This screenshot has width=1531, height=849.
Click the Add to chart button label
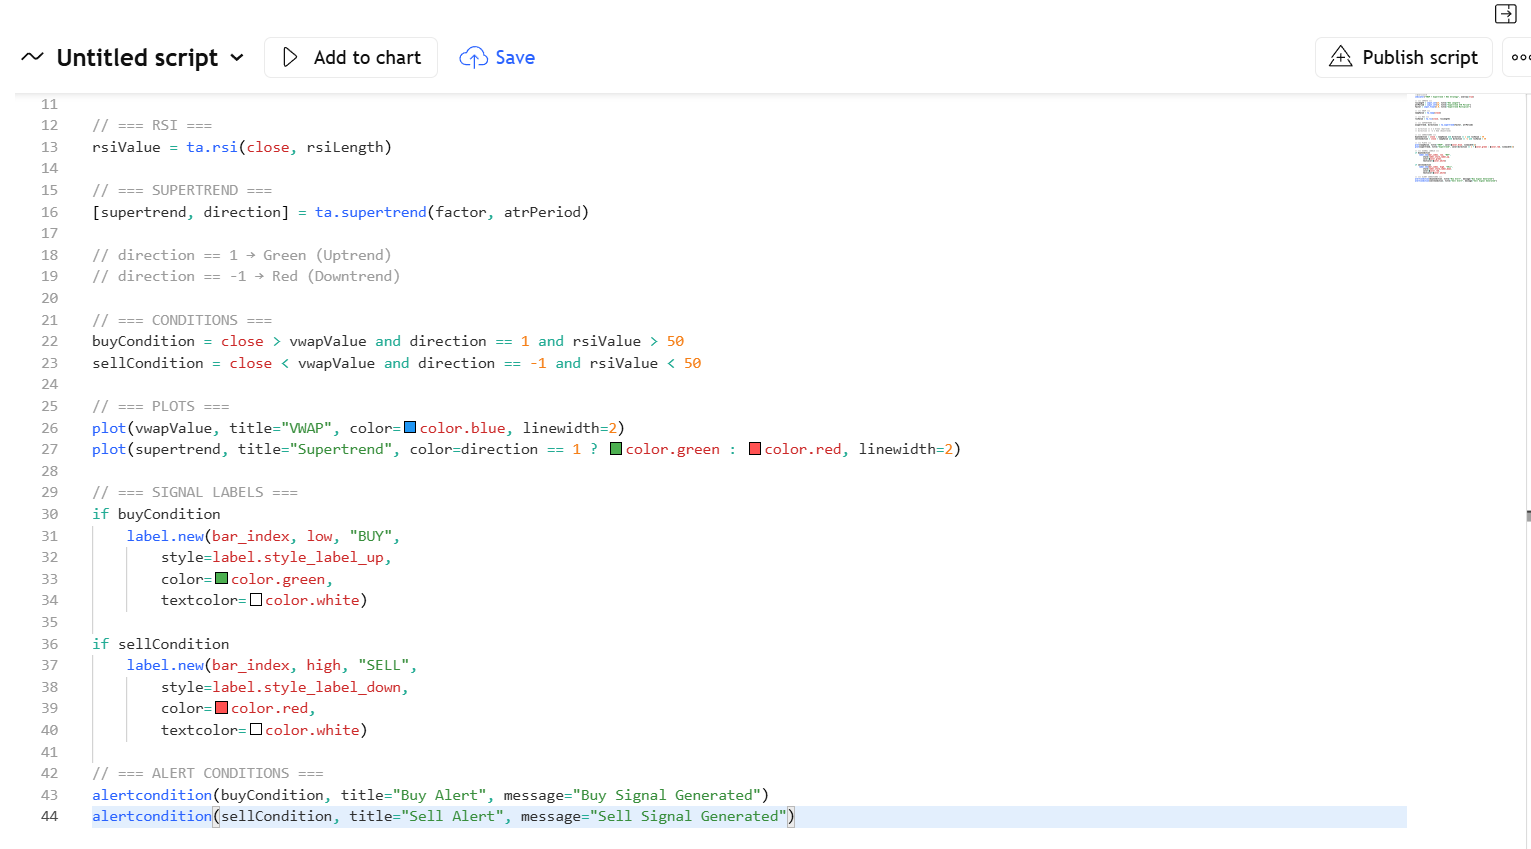click(x=367, y=58)
